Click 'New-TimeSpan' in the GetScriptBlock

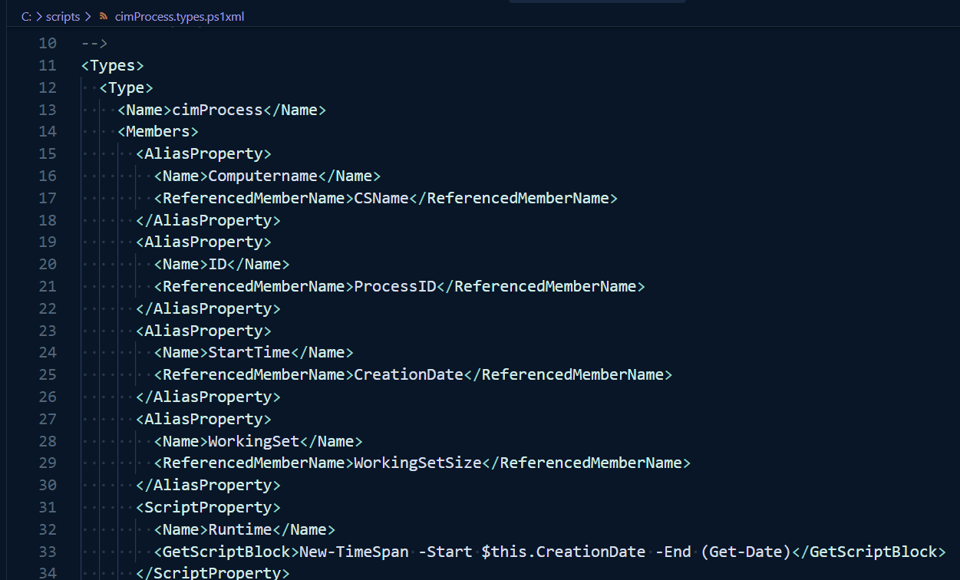coord(354,552)
